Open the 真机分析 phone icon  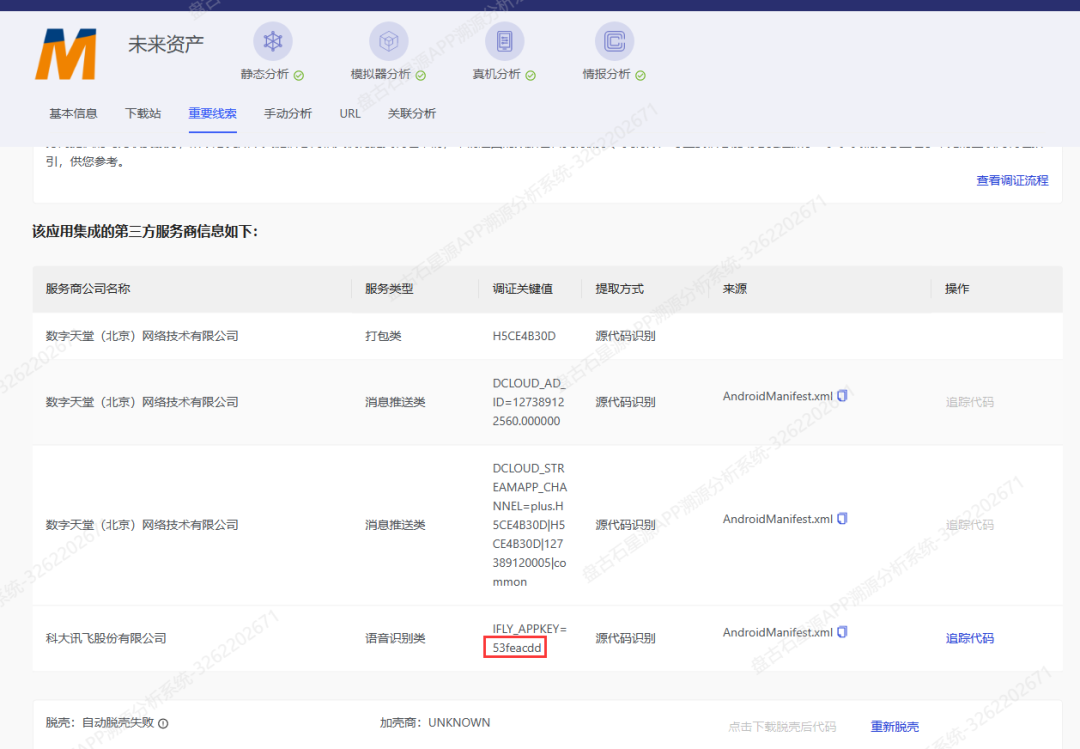click(504, 41)
